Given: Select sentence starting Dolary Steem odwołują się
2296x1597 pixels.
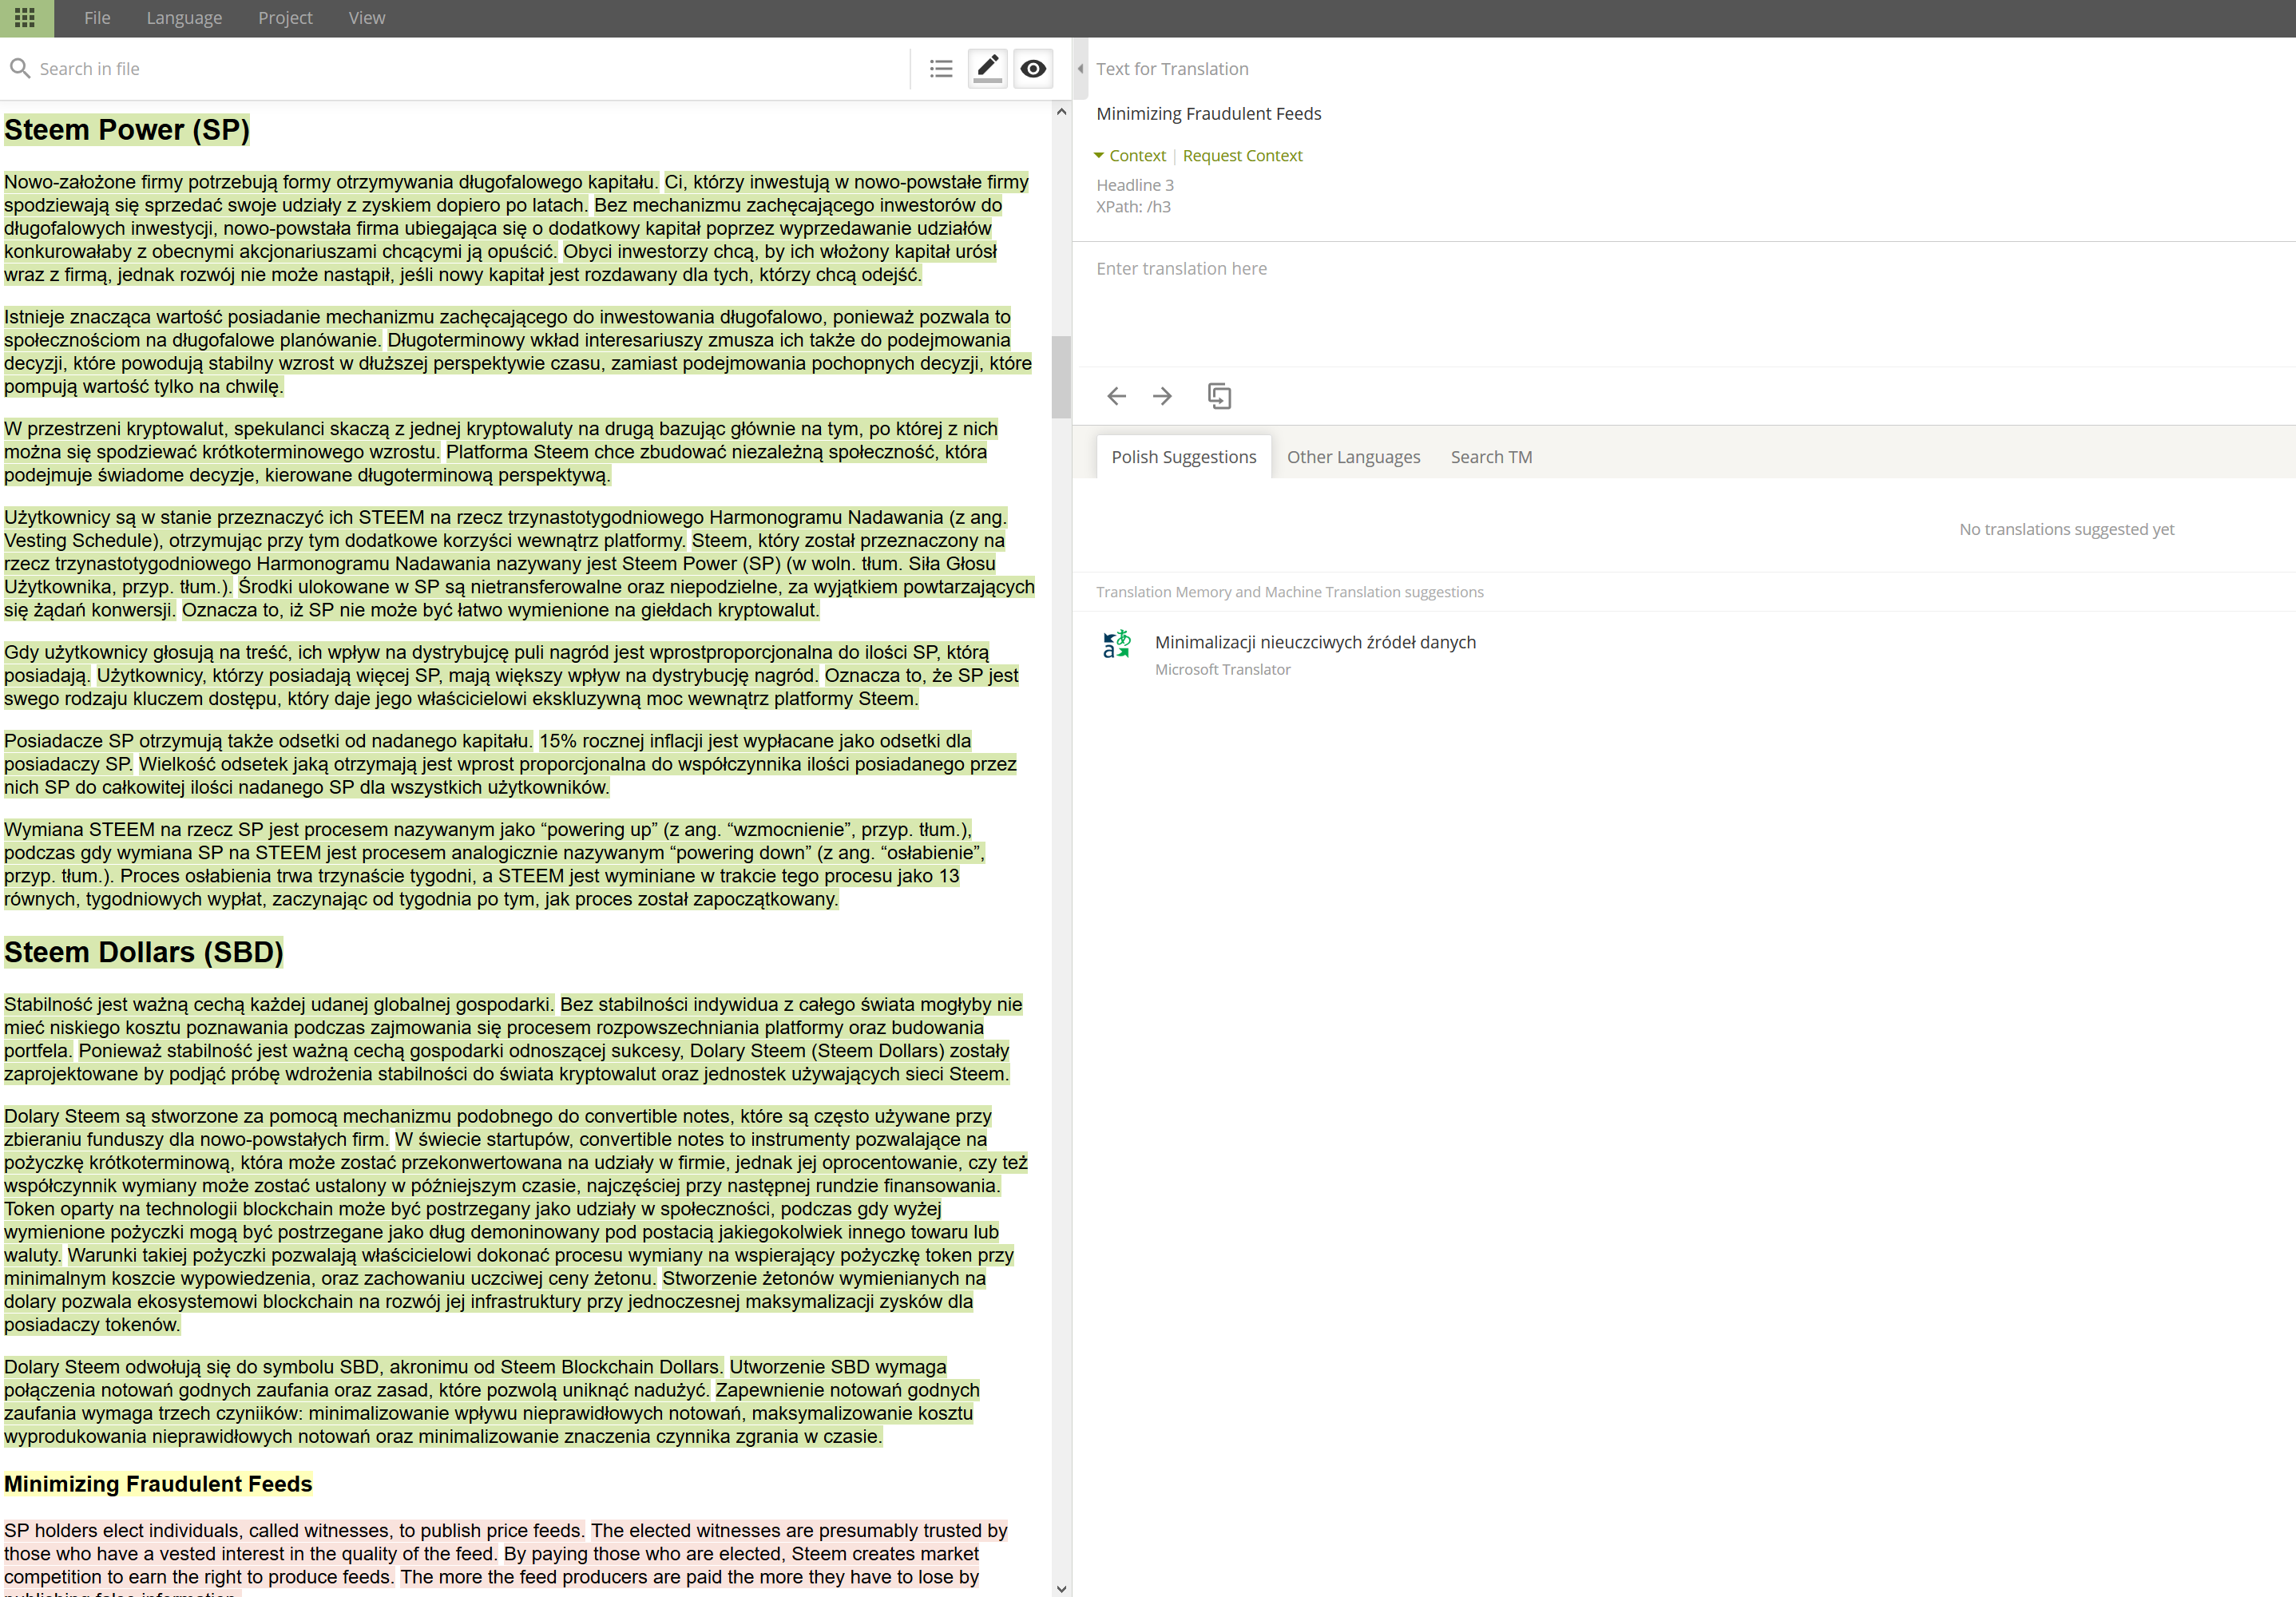Looking at the screenshot, I should coord(363,1367).
